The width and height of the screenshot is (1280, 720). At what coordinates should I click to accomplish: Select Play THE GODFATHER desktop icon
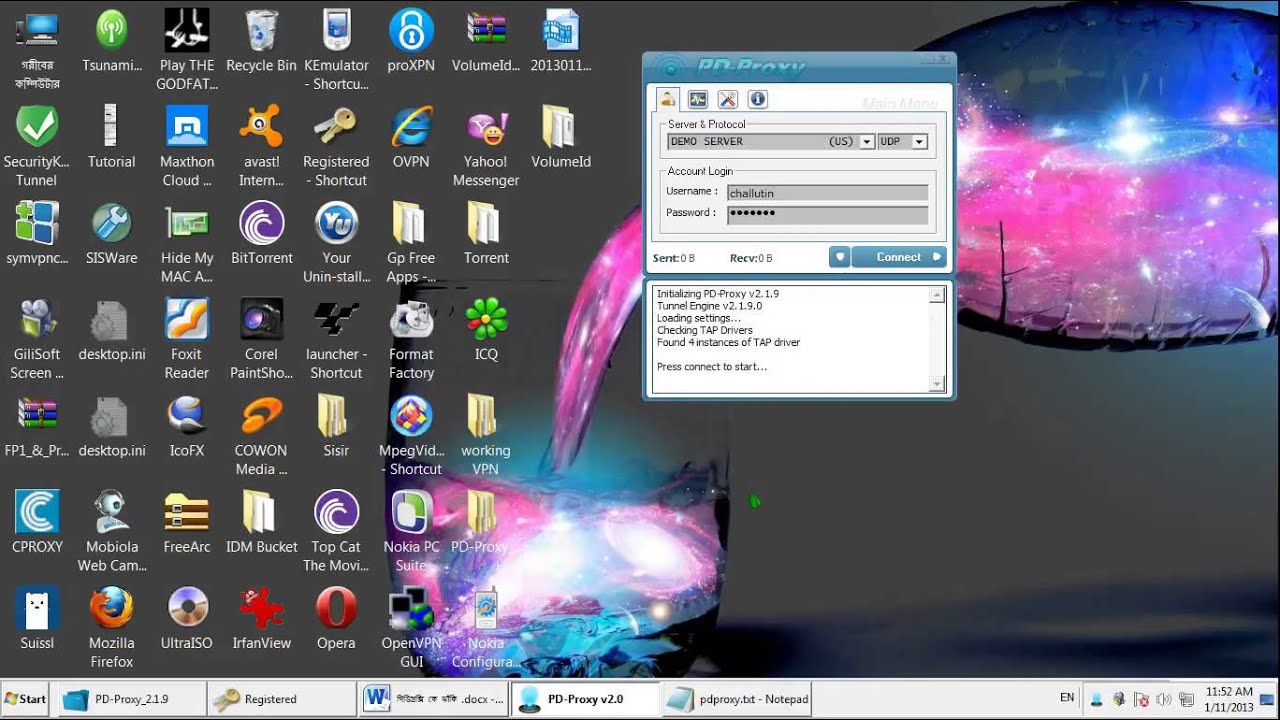[x=187, y=49]
